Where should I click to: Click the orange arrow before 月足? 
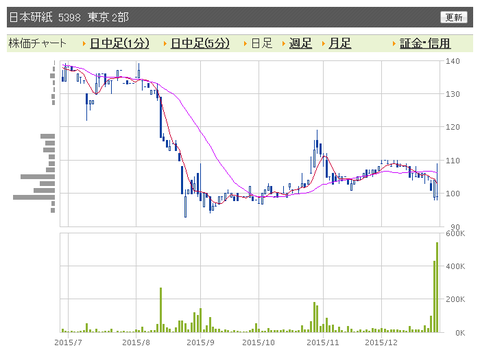323,44
